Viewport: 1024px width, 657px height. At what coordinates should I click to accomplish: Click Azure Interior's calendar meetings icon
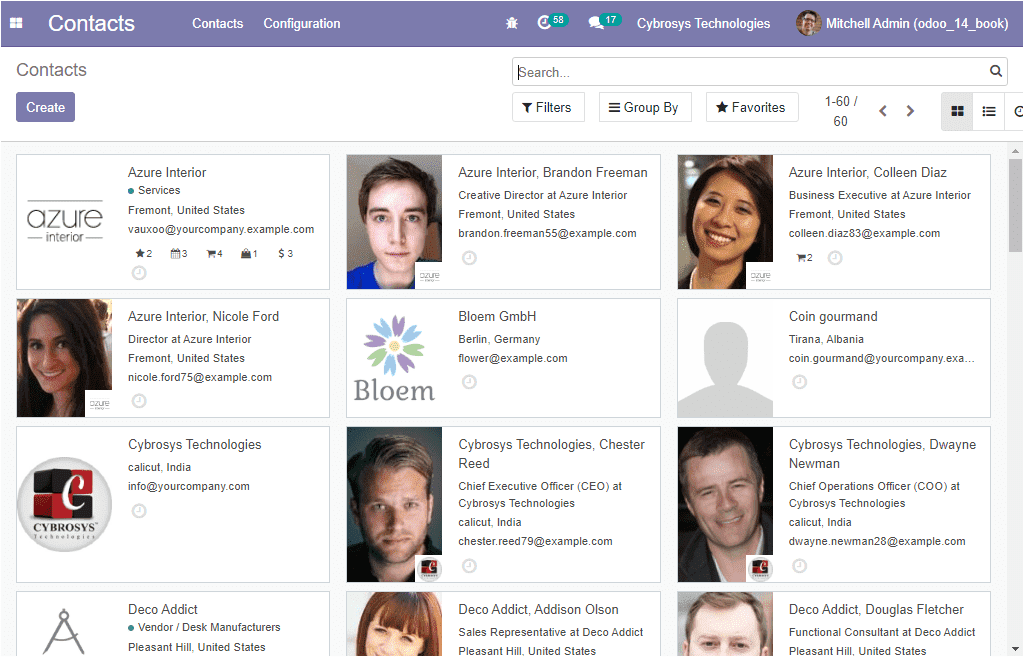click(x=175, y=254)
